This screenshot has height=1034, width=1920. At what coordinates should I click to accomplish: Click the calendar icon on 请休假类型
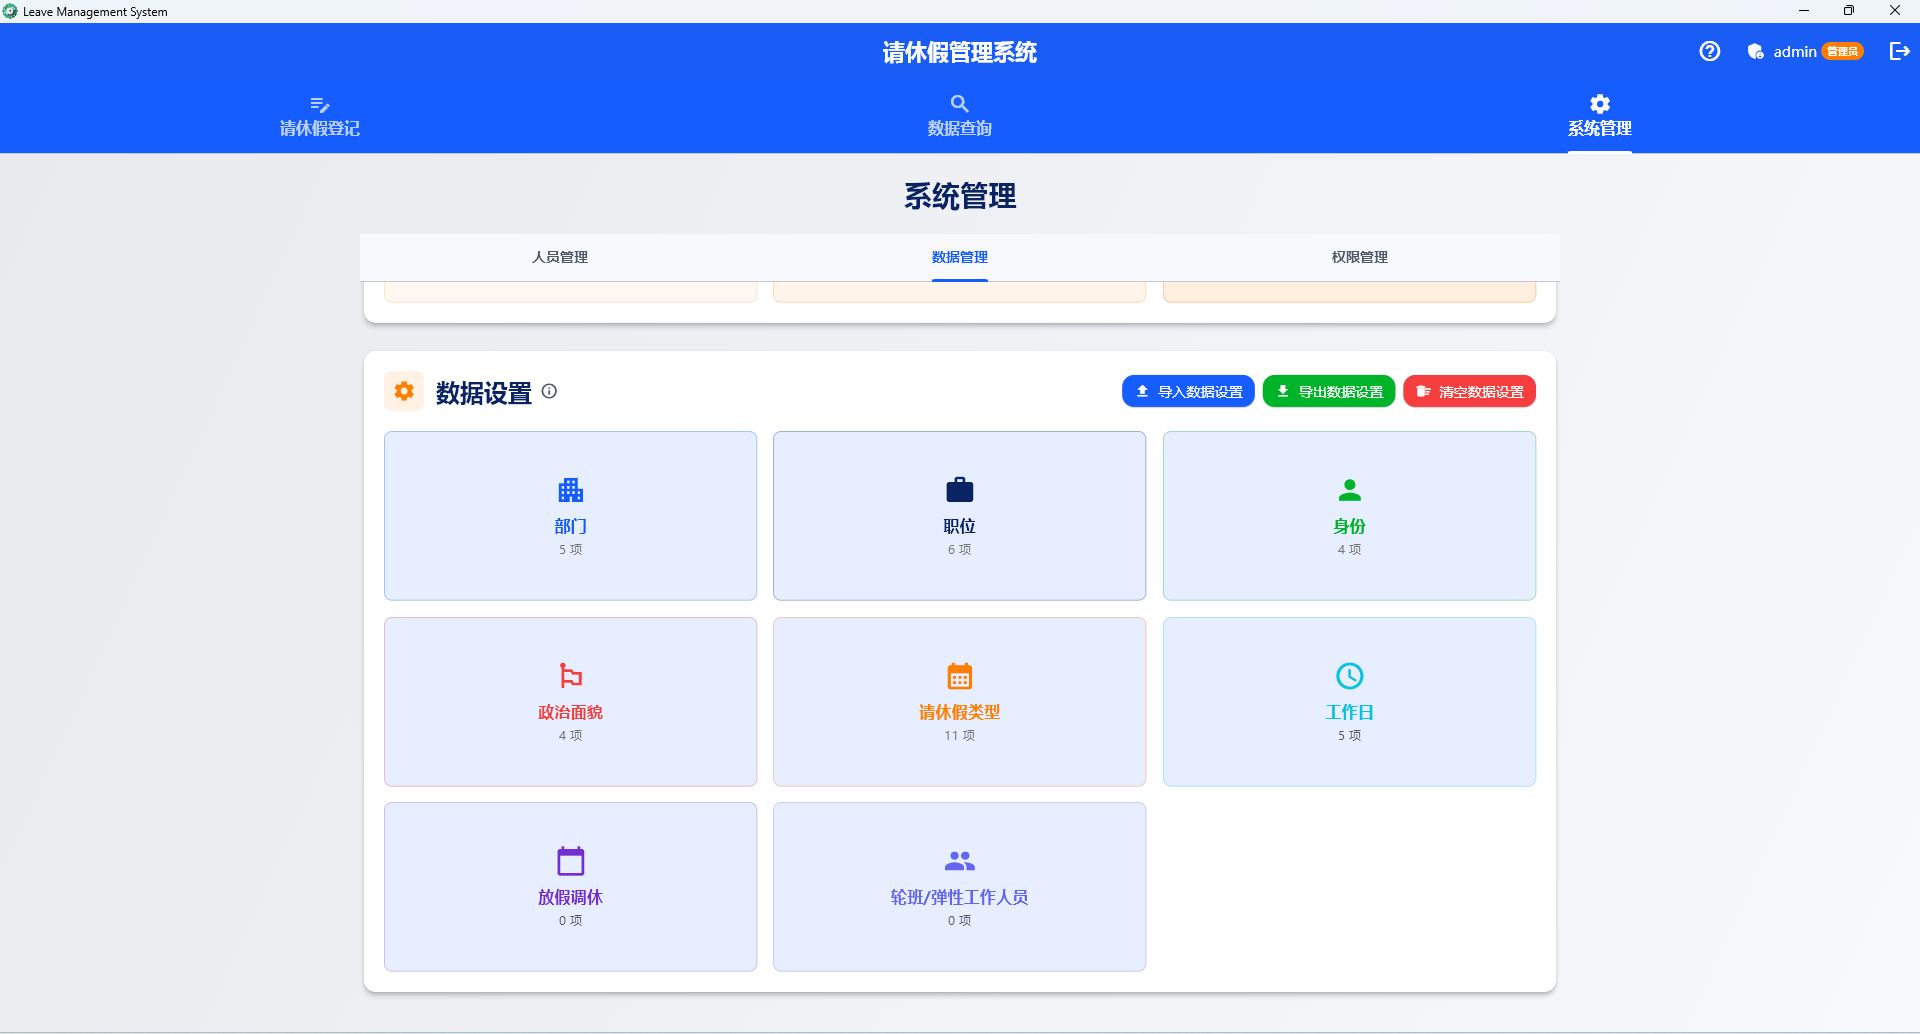pyautogui.click(x=959, y=675)
